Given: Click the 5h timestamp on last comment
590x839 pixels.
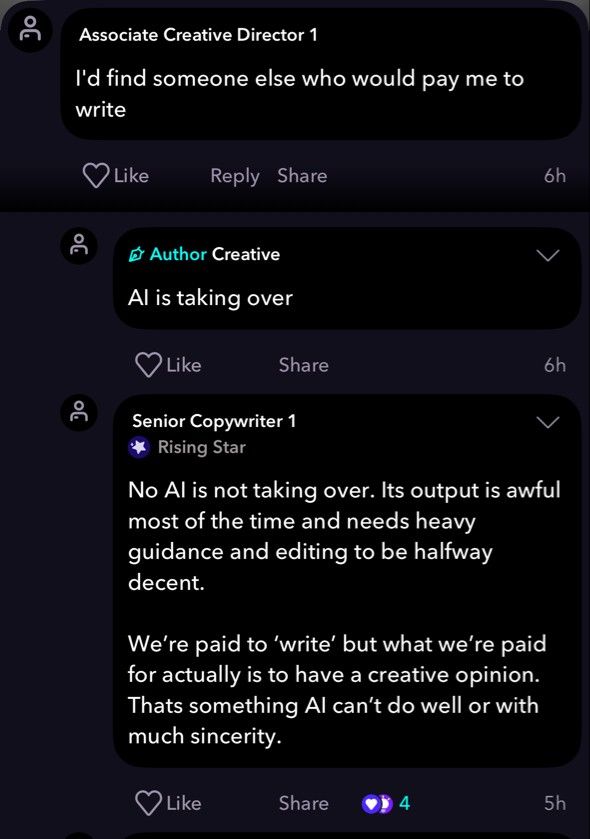Looking at the screenshot, I should tap(555, 803).
